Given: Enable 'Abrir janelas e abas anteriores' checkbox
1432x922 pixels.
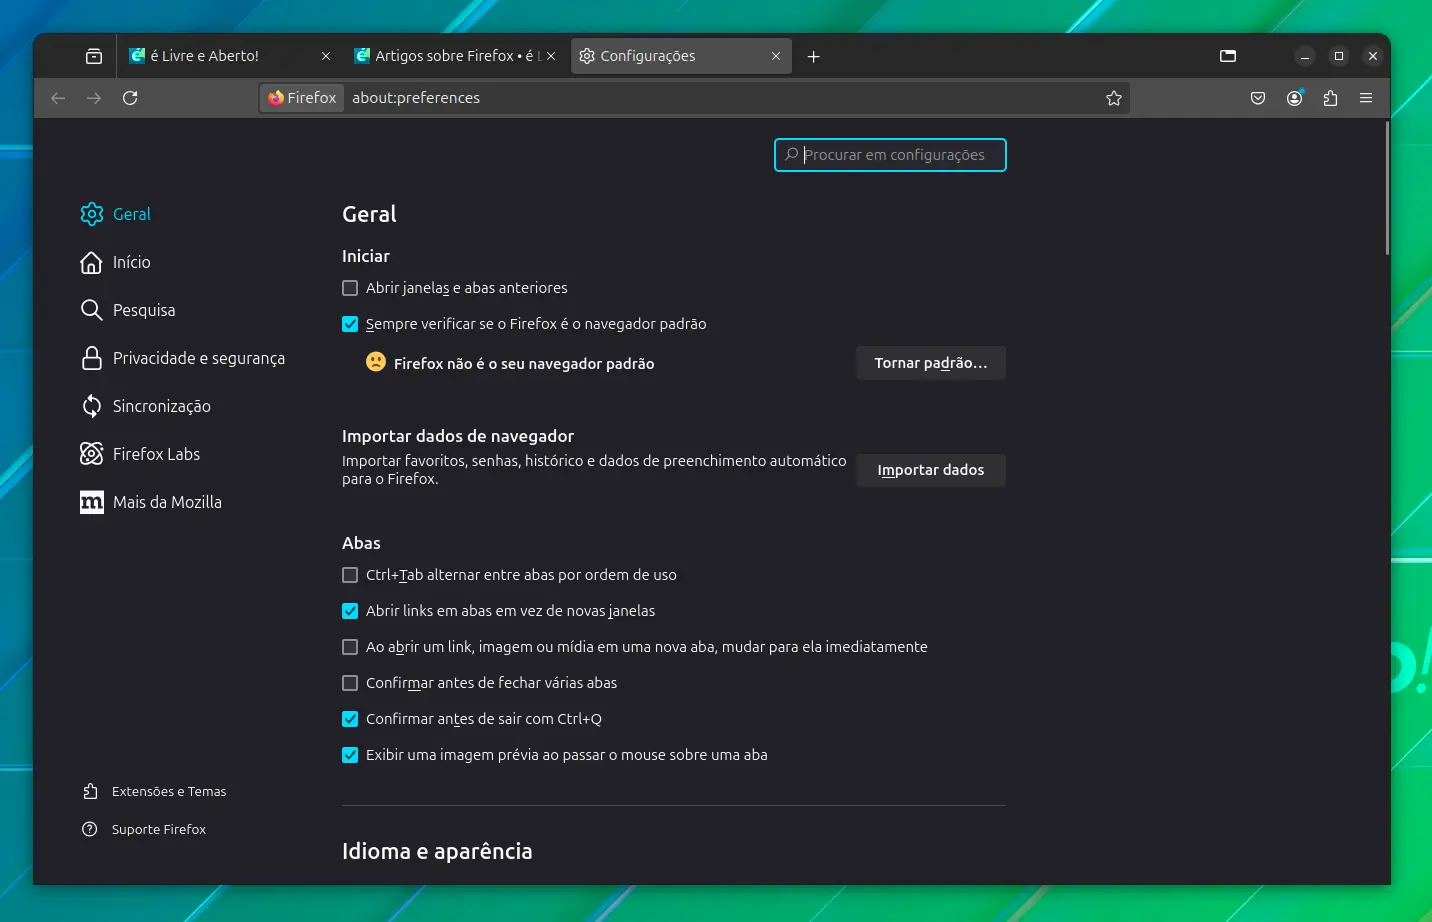Looking at the screenshot, I should click(350, 288).
